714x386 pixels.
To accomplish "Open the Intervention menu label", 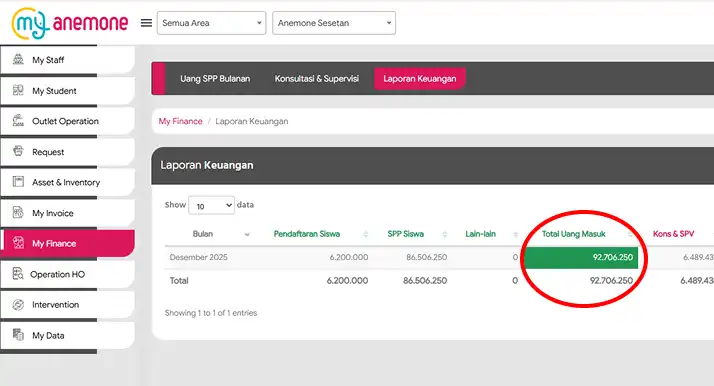I will pos(55,305).
